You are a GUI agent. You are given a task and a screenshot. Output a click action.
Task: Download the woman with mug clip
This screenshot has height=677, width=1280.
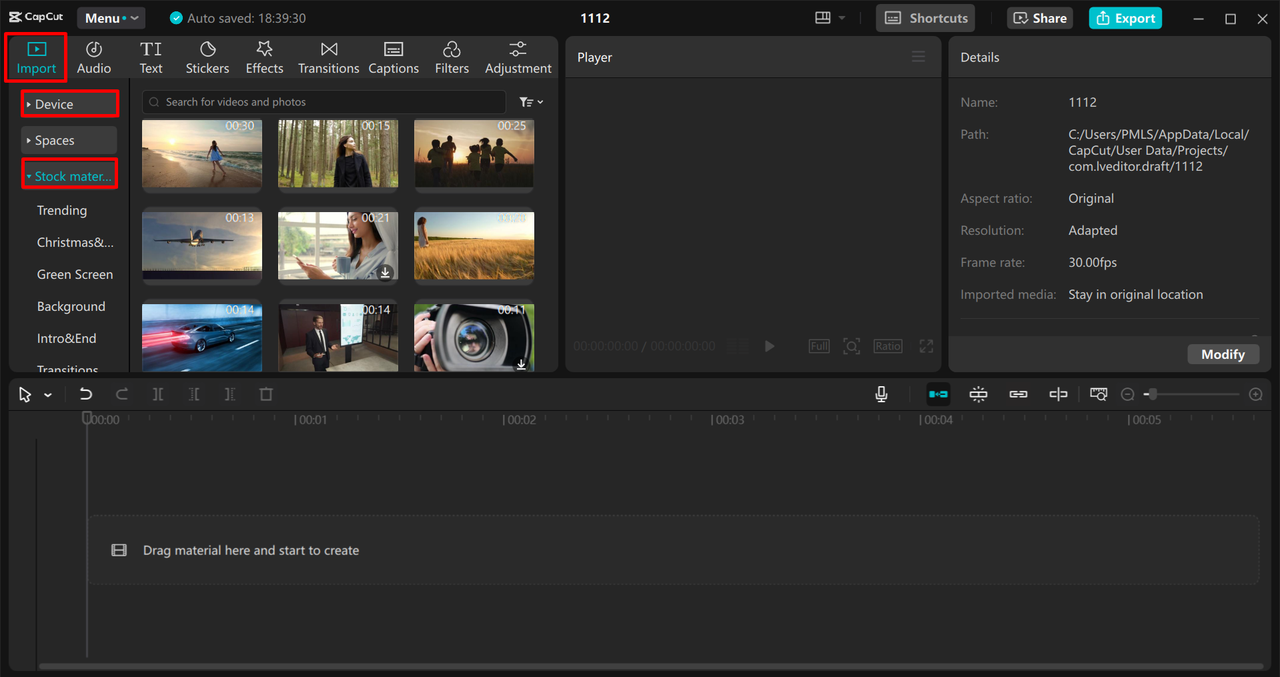pos(385,272)
